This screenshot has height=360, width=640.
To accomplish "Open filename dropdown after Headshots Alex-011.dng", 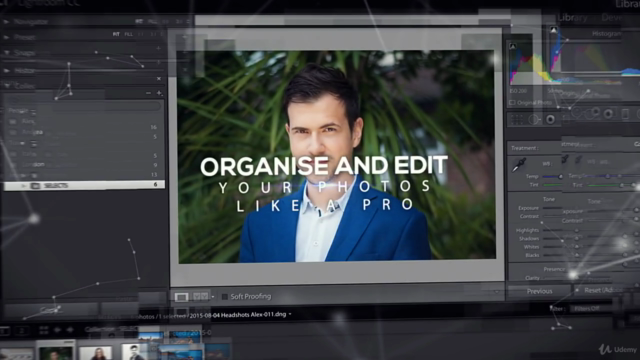I will [x=290, y=314].
